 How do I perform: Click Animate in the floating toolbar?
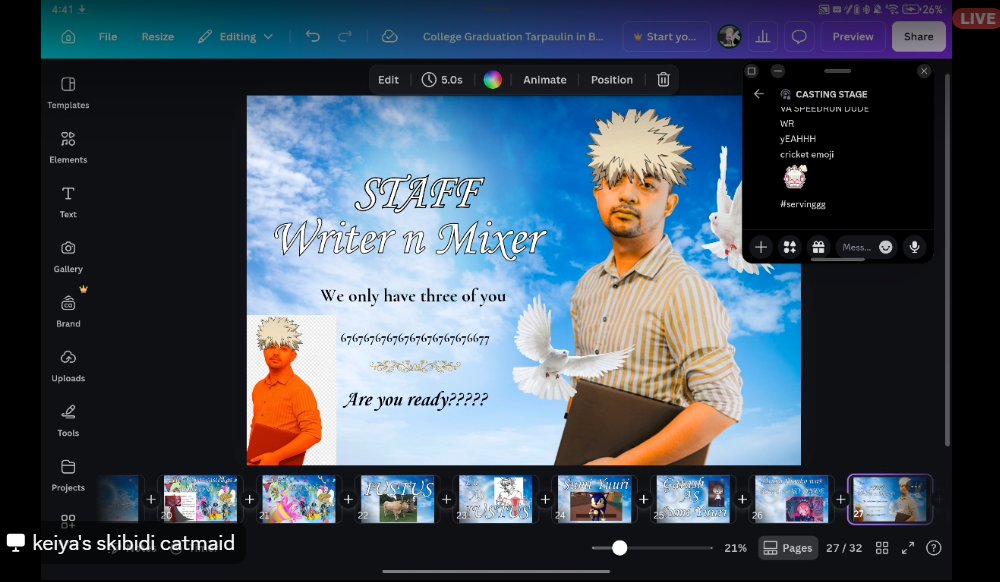point(545,80)
